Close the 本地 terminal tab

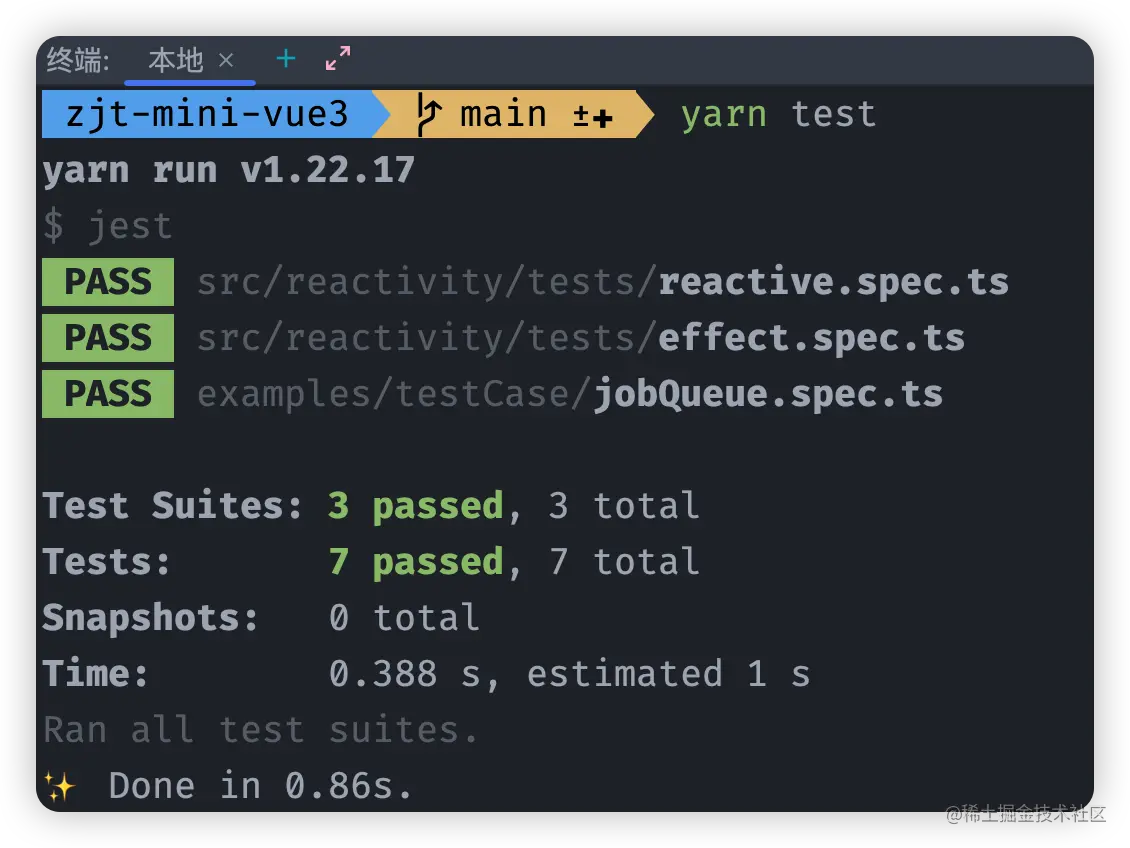pos(226,60)
